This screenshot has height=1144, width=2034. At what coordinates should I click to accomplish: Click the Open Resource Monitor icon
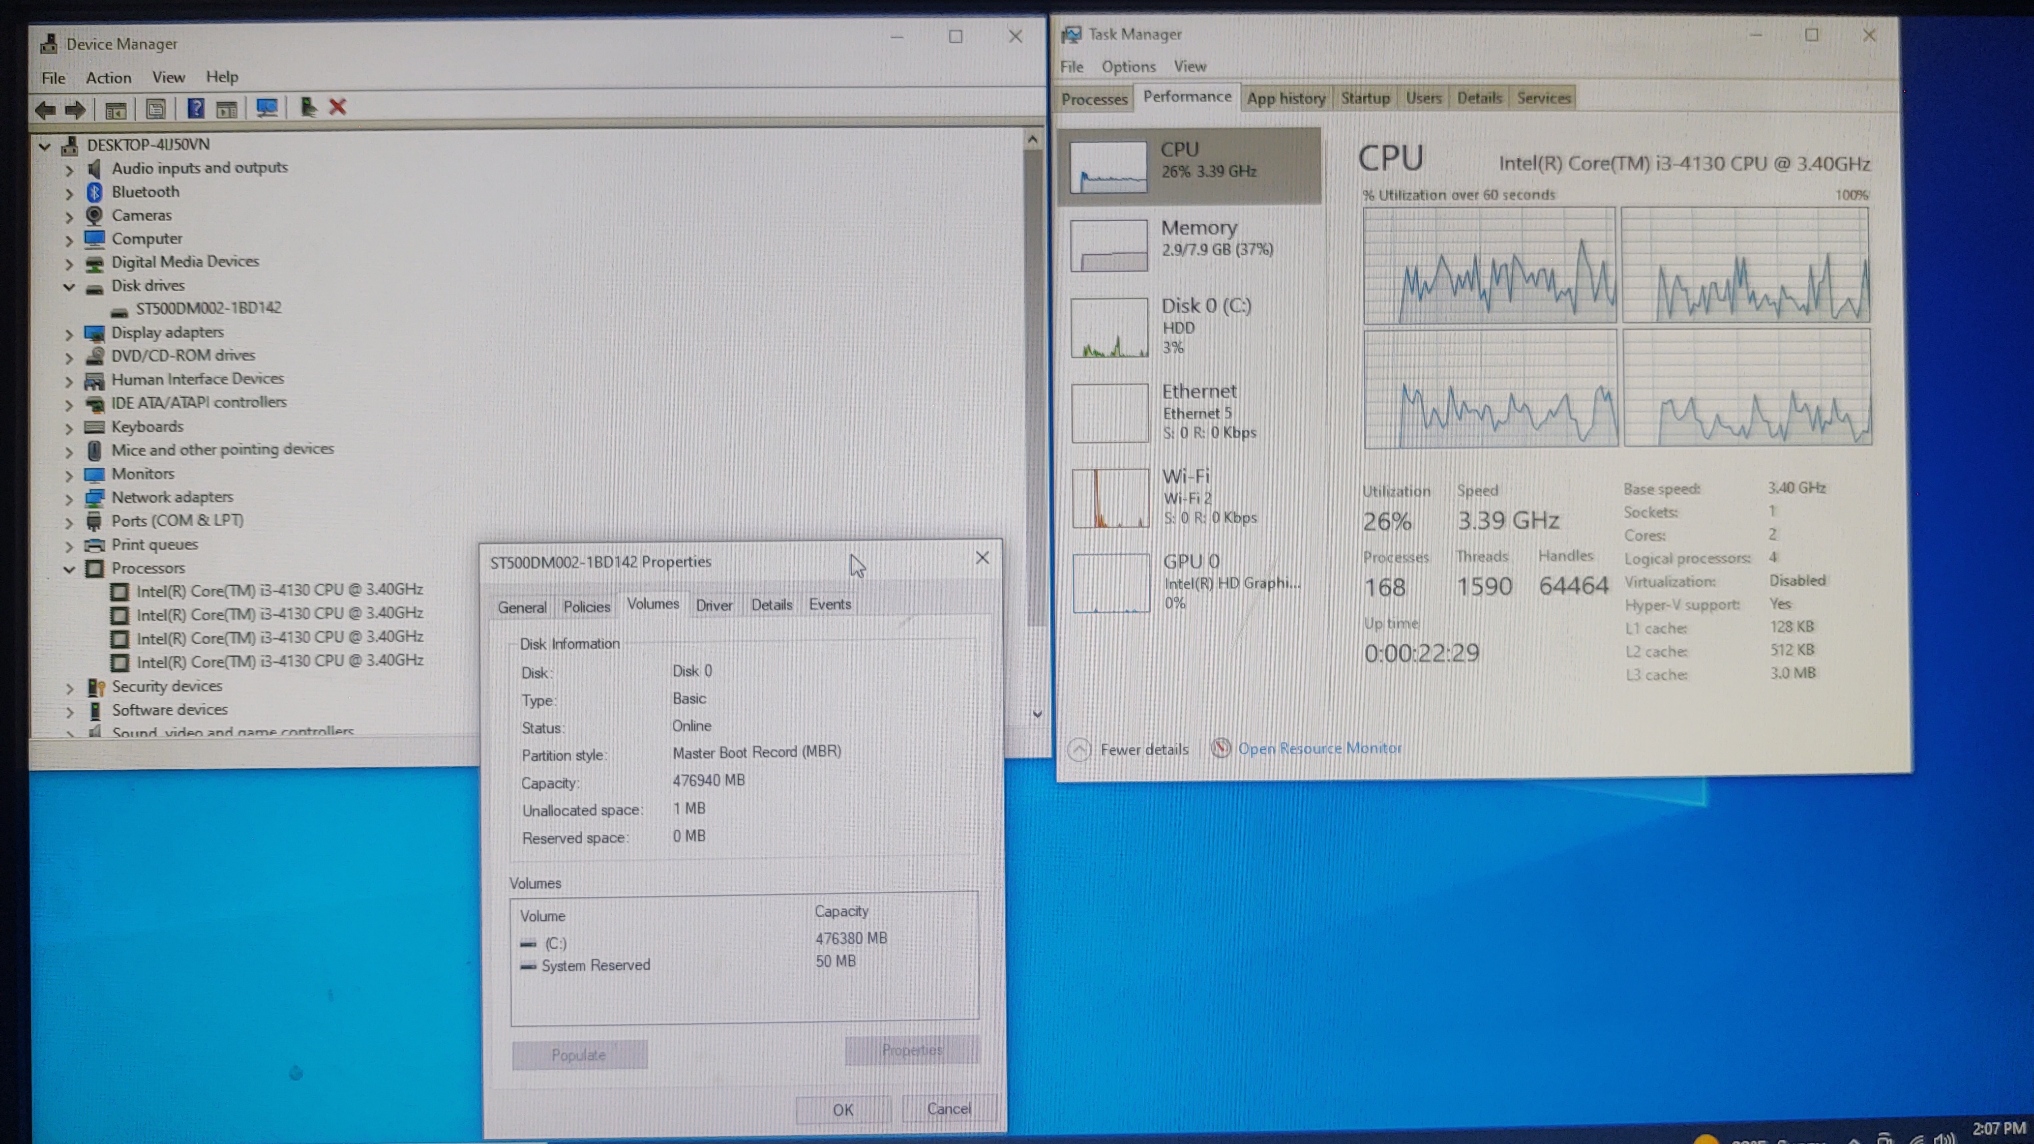click(1220, 748)
